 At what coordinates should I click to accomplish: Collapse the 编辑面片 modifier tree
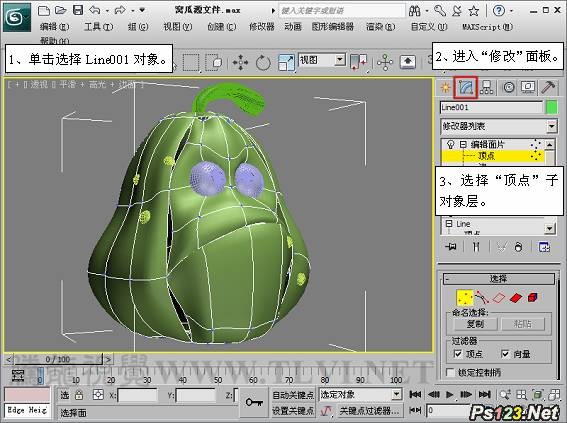coord(463,144)
